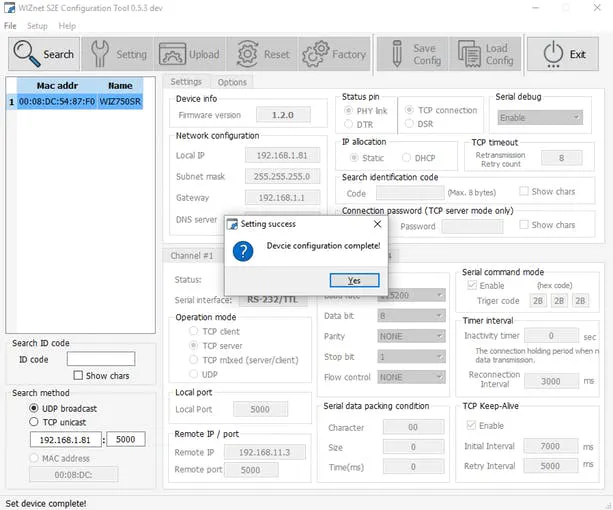
Task: Click the Keep-Alive Initial Interval field
Action: pyautogui.click(x=551, y=446)
